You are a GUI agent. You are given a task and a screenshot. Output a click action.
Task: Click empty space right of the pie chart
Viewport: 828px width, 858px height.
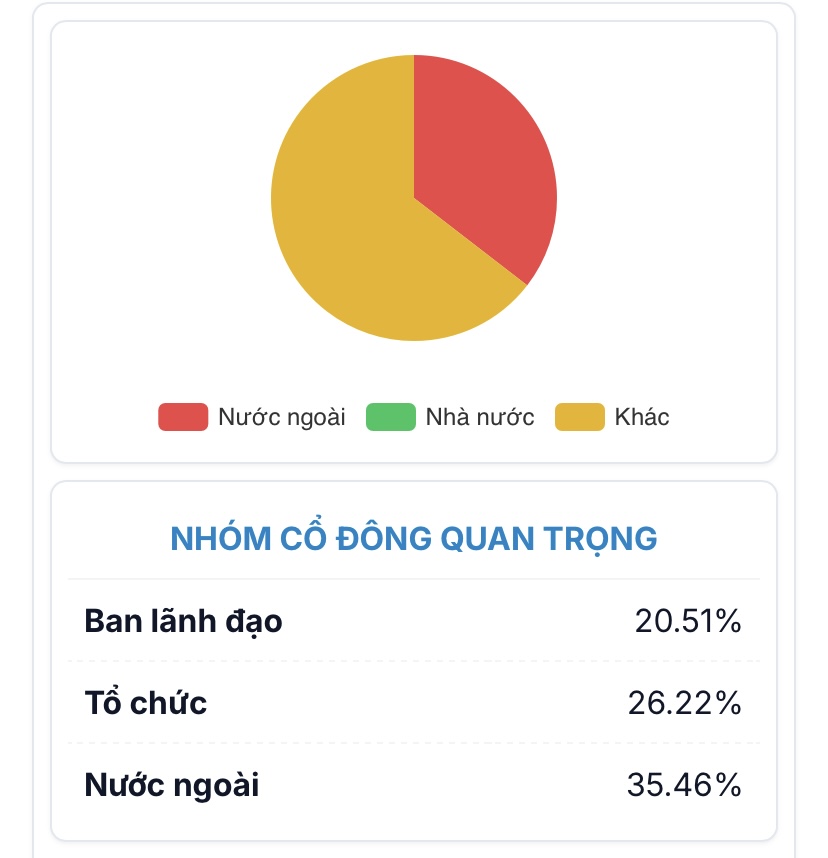(x=670, y=200)
